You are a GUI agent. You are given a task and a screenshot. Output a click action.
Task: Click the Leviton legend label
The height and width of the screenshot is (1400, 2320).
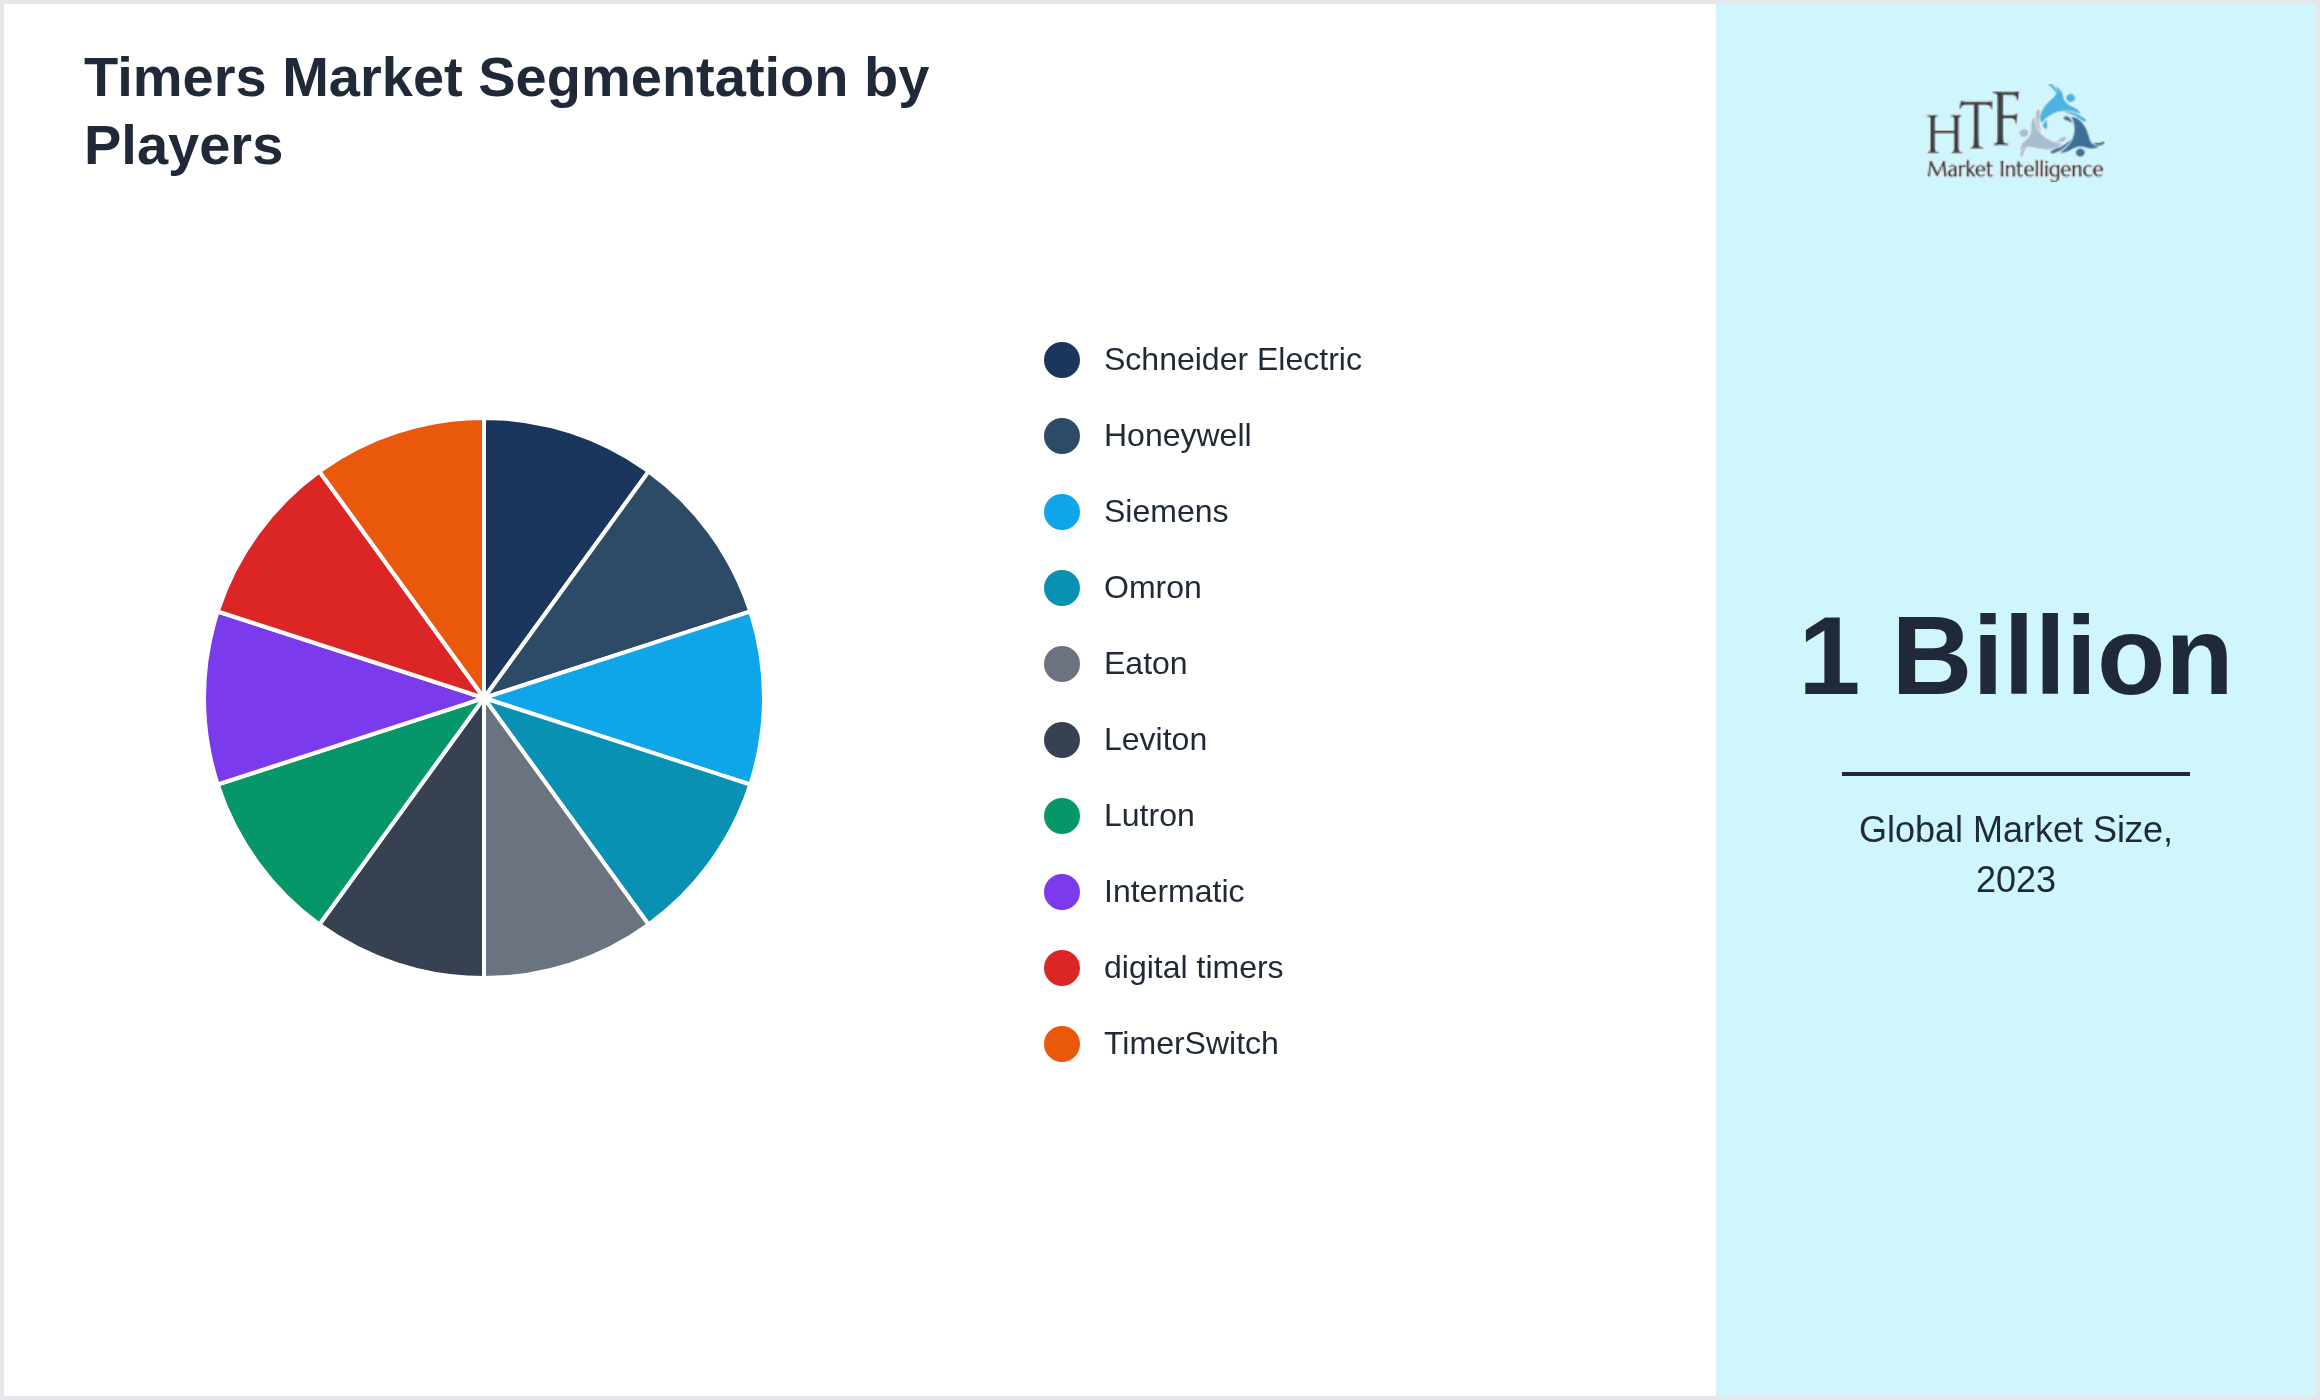[x=1155, y=740]
